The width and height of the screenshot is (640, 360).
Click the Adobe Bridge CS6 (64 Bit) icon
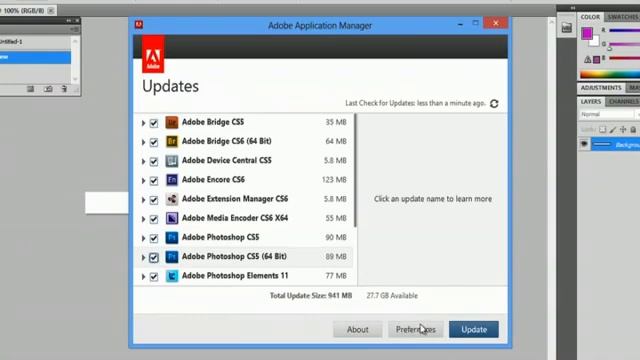coord(171,141)
